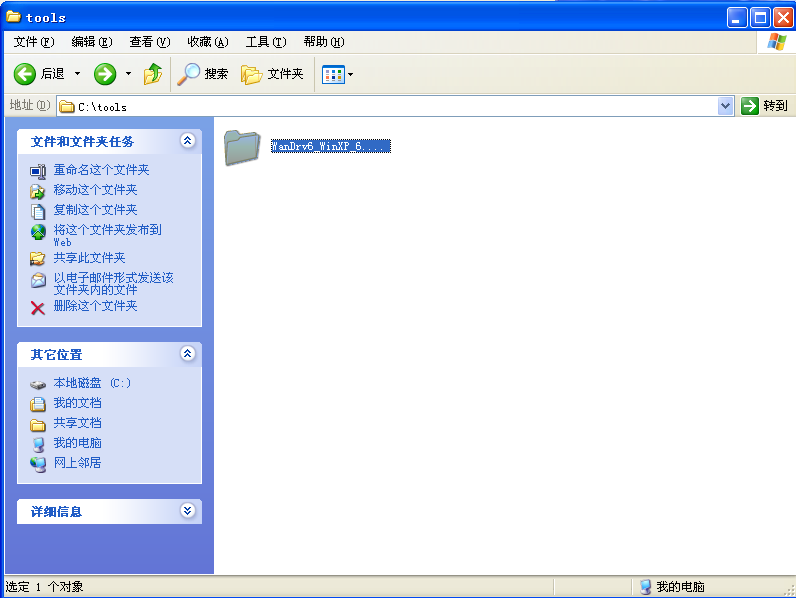The height and width of the screenshot is (598, 796).
Task: Click the email envelope icon
Action: coord(38,280)
